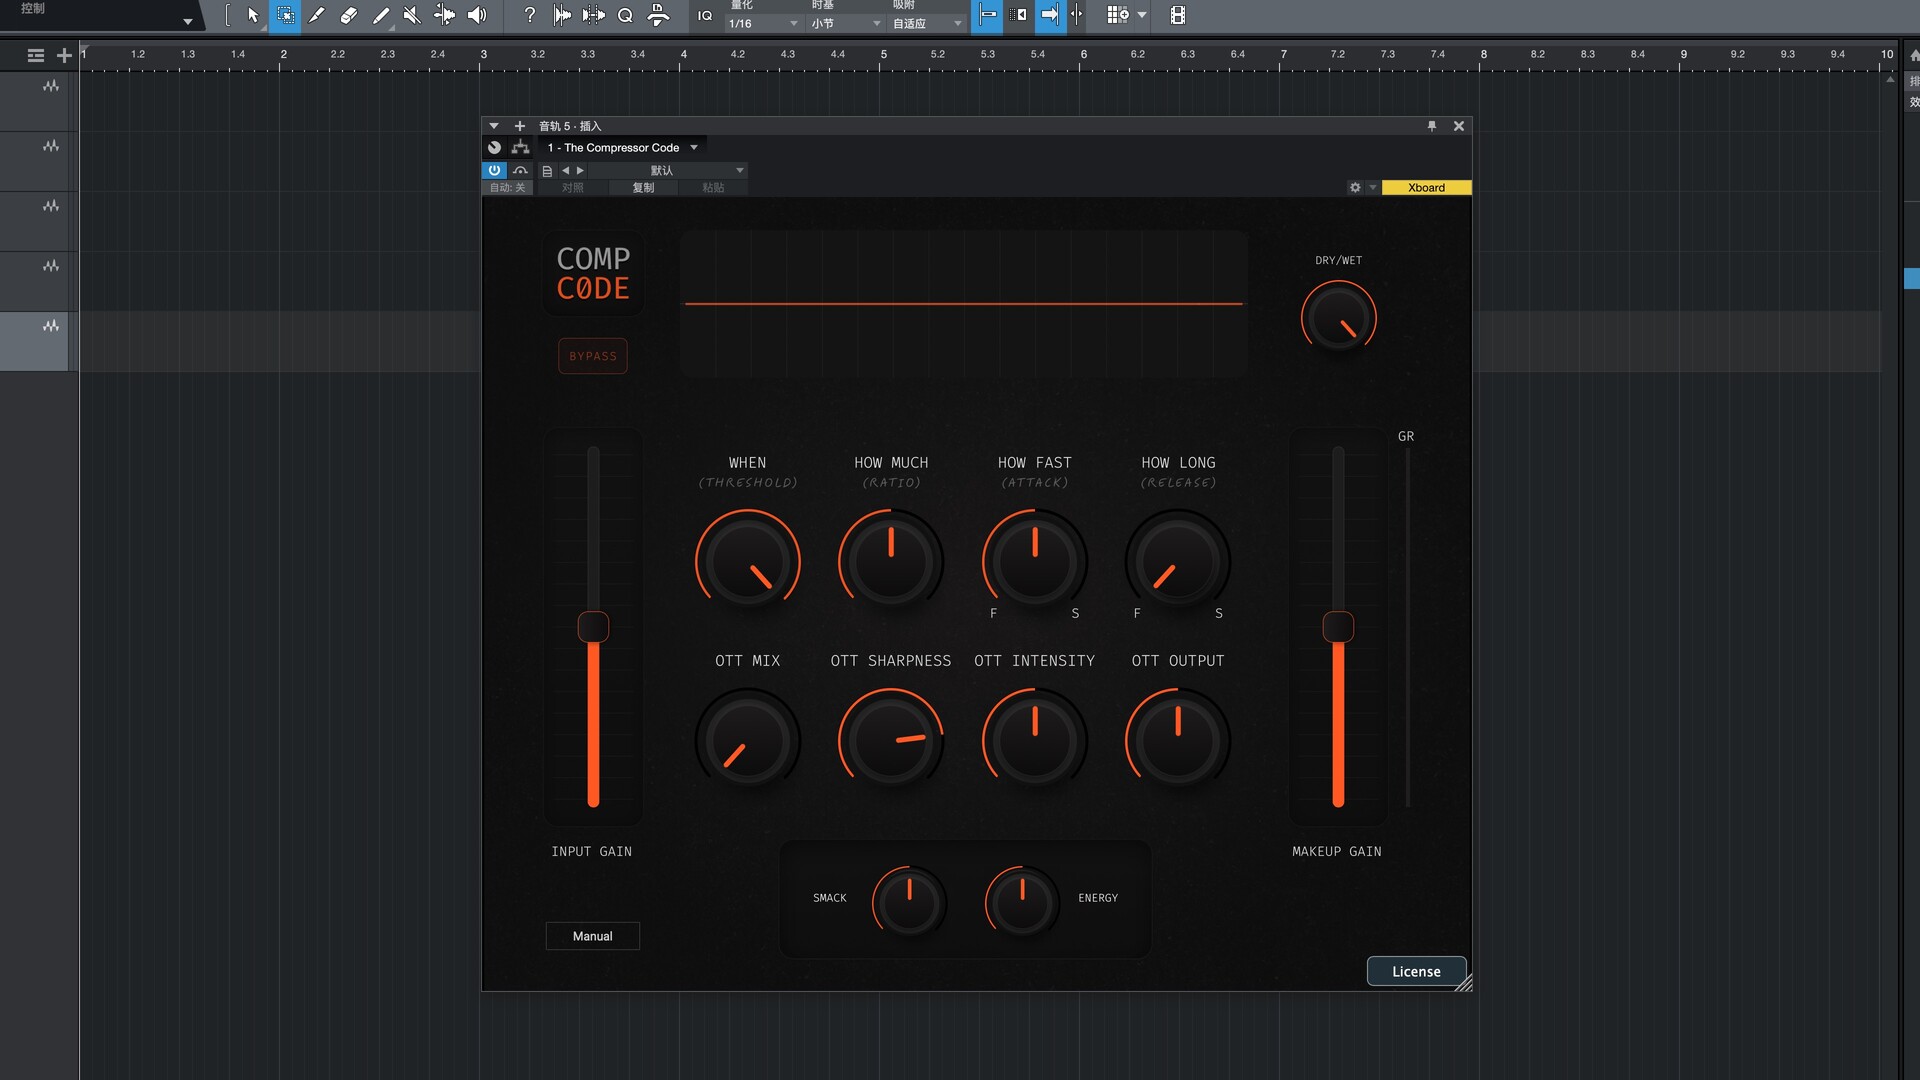Switch to the Xboard tab
Screen dimensions: 1920x1080
1426,187
